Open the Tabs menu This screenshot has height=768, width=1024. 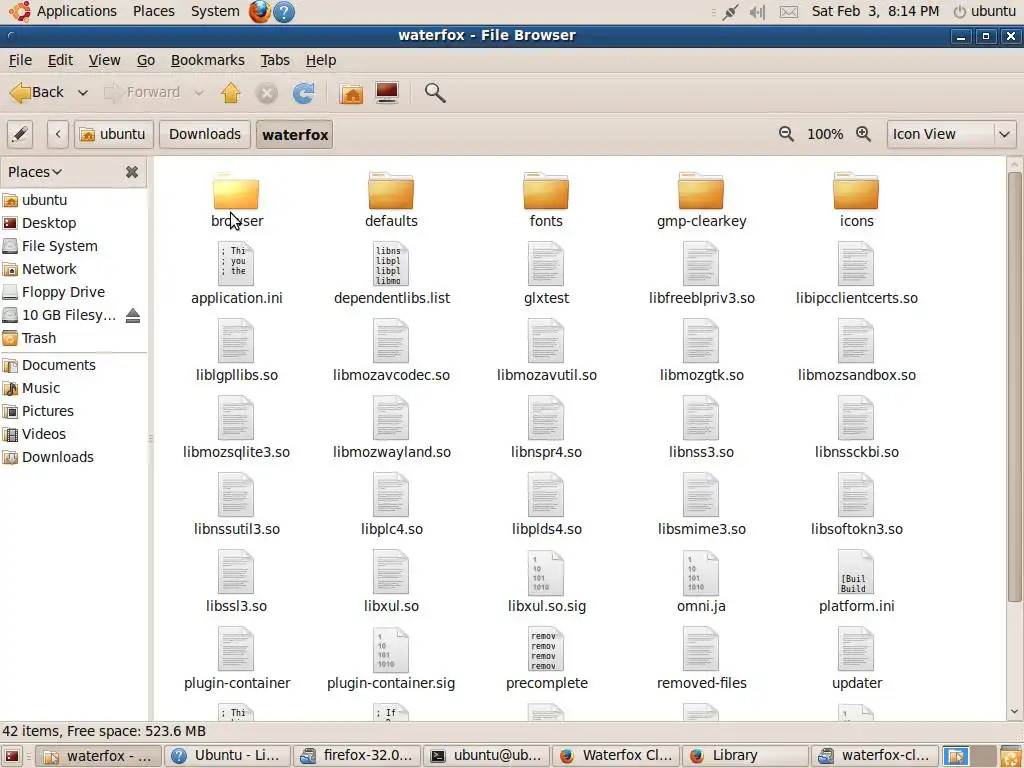point(275,60)
